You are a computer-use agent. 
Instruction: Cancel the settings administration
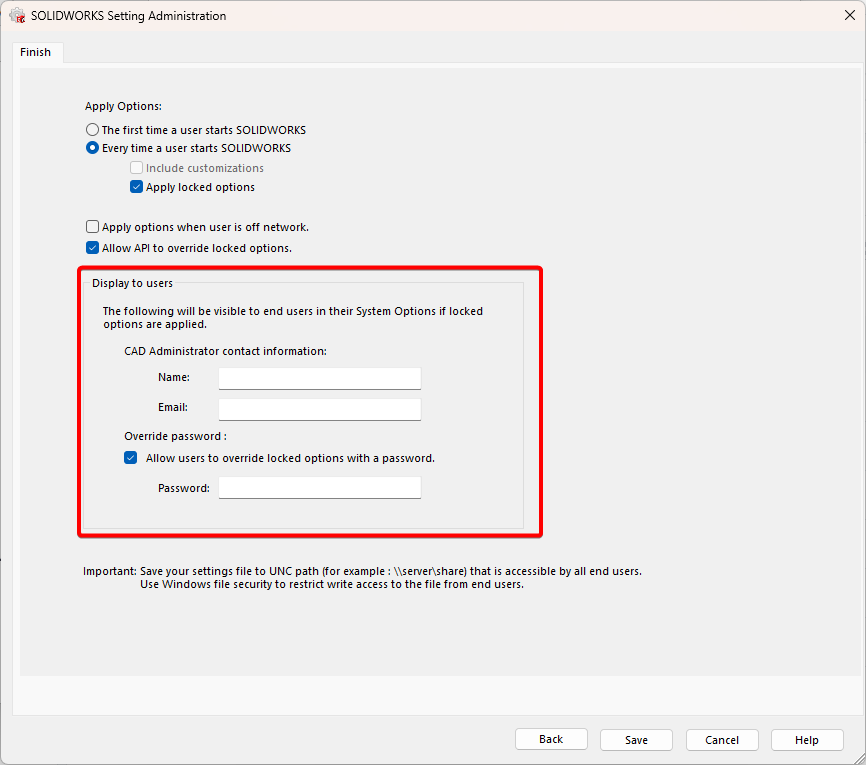click(x=722, y=740)
